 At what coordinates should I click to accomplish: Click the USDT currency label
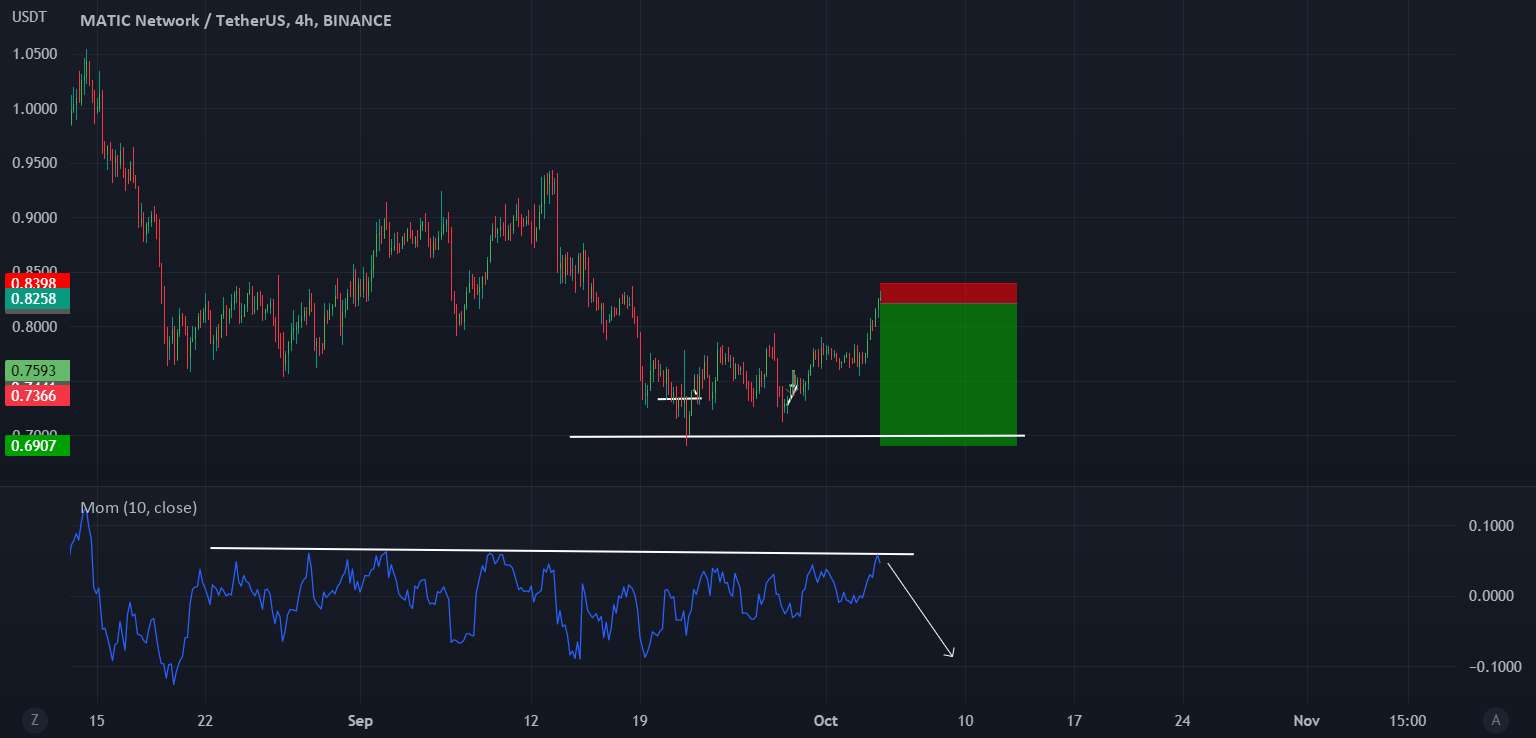[x=30, y=17]
